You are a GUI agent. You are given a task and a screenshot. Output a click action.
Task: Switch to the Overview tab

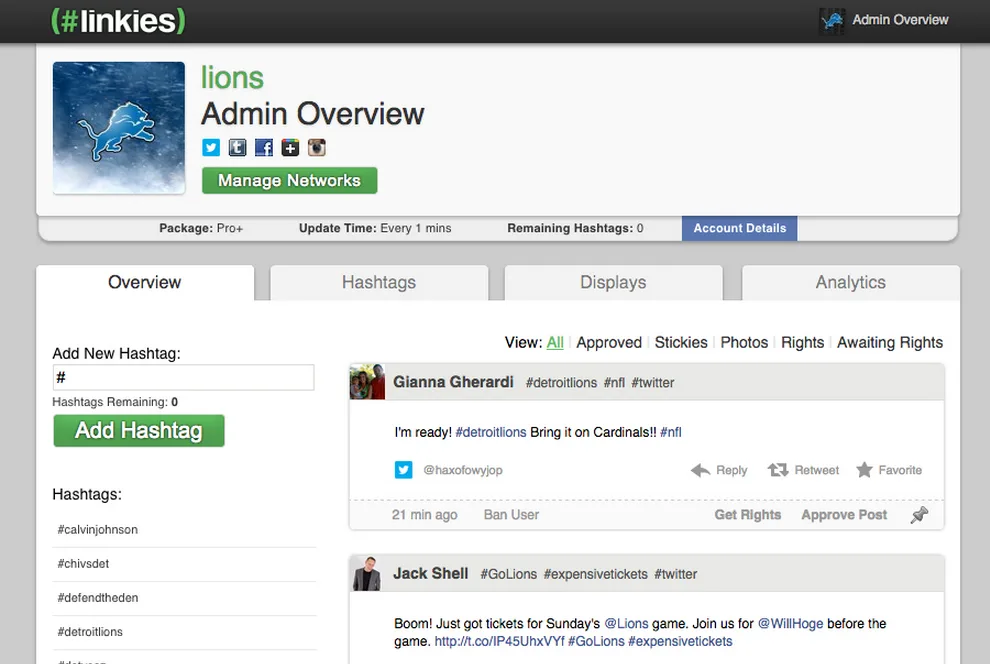pyautogui.click(x=145, y=282)
